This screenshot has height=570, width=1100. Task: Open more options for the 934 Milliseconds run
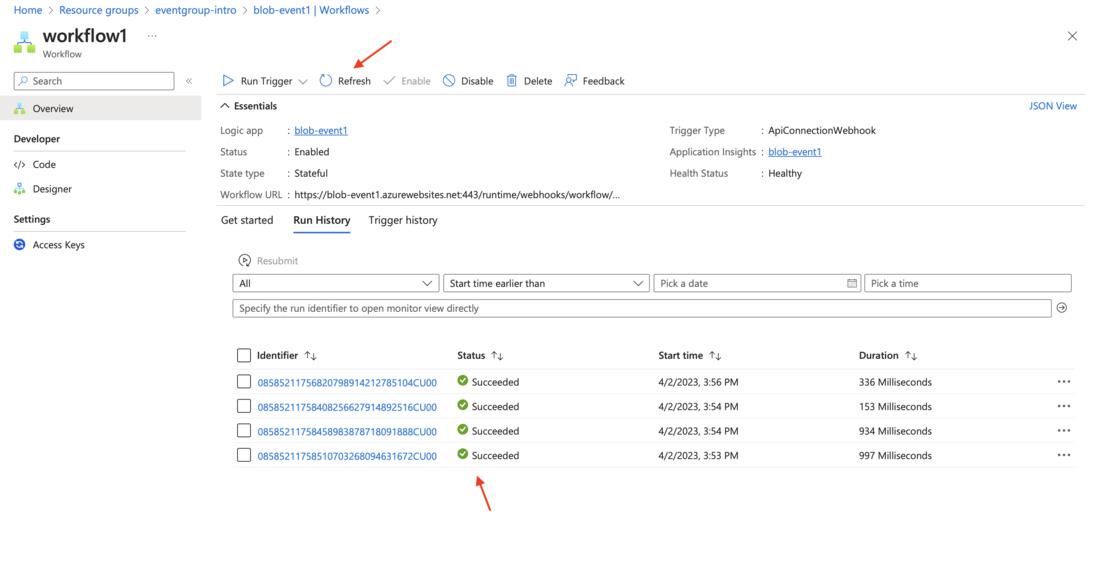tap(1064, 431)
